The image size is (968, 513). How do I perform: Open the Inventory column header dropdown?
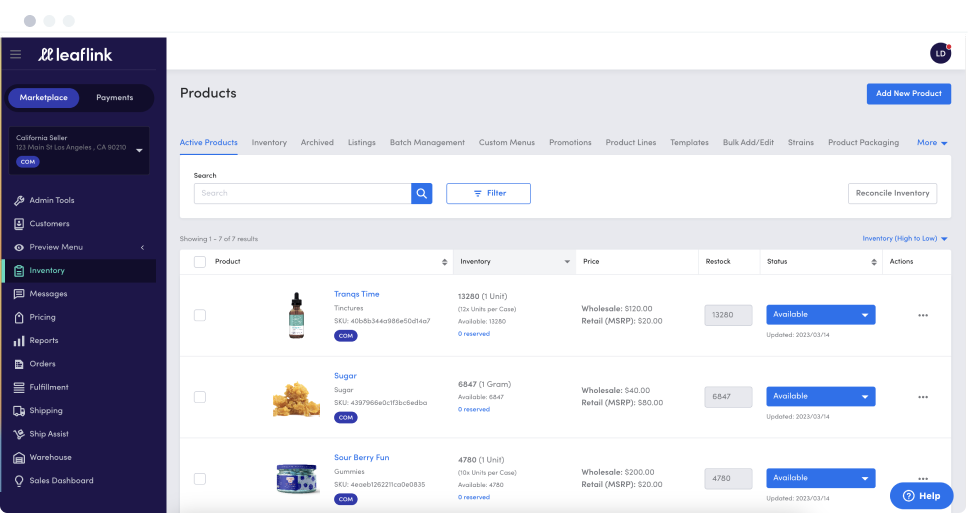tap(567, 262)
